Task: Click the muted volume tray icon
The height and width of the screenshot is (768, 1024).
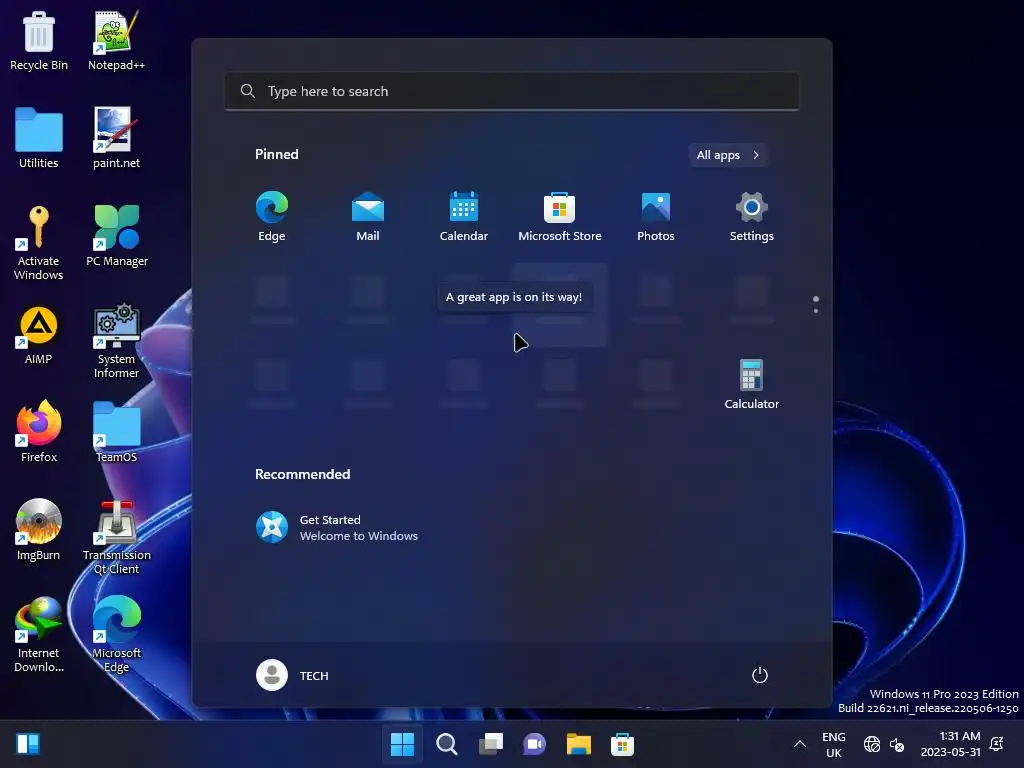Action: 897,744
